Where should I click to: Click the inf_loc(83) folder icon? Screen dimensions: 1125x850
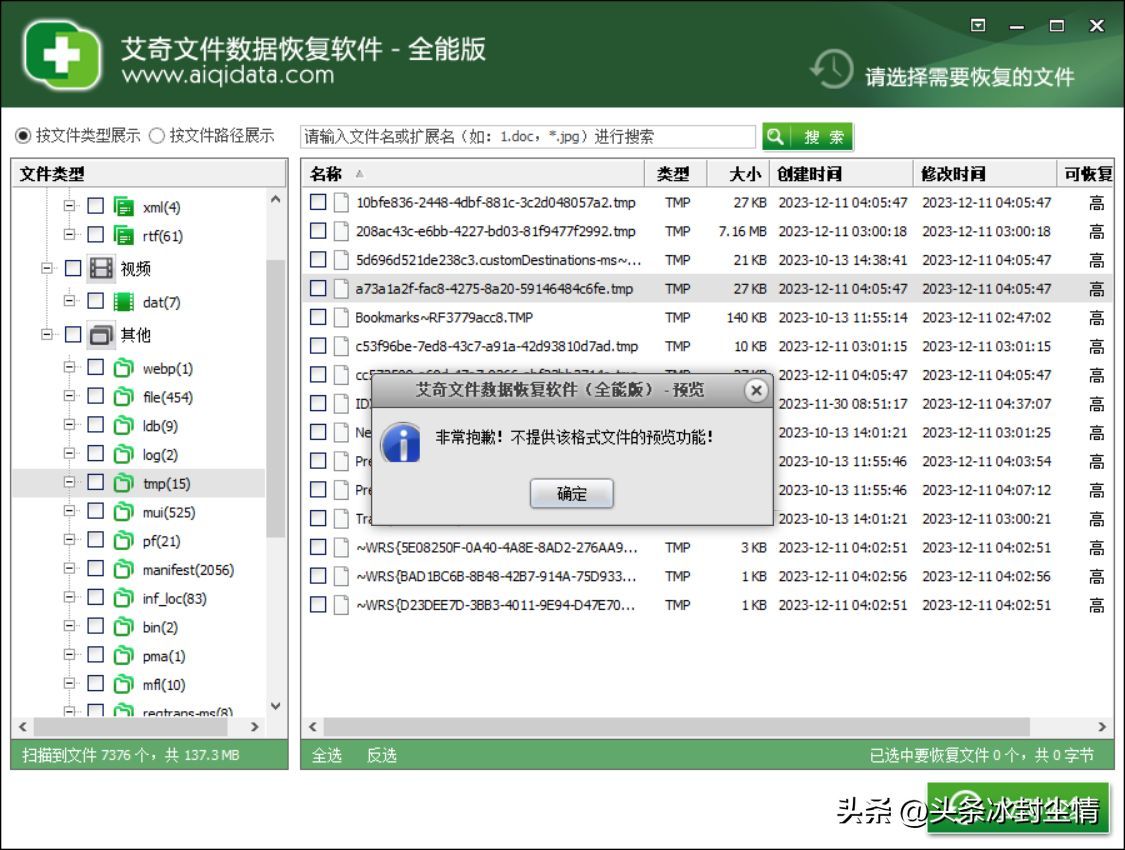[x=123, y=598]
